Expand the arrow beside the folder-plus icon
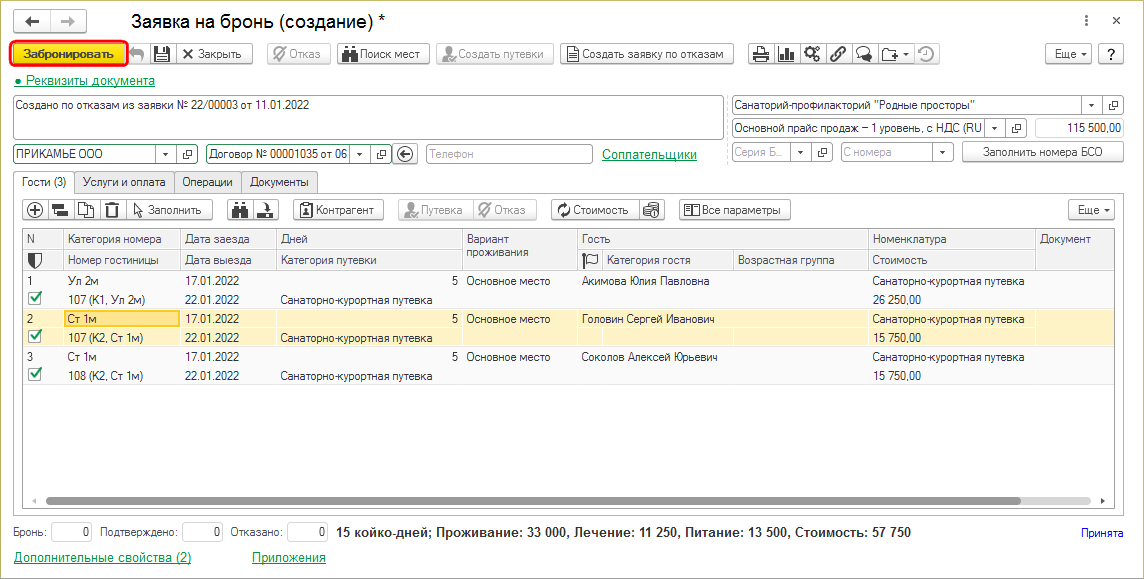The width and height of the screenshot is (1144, 579). coord(906,54)
